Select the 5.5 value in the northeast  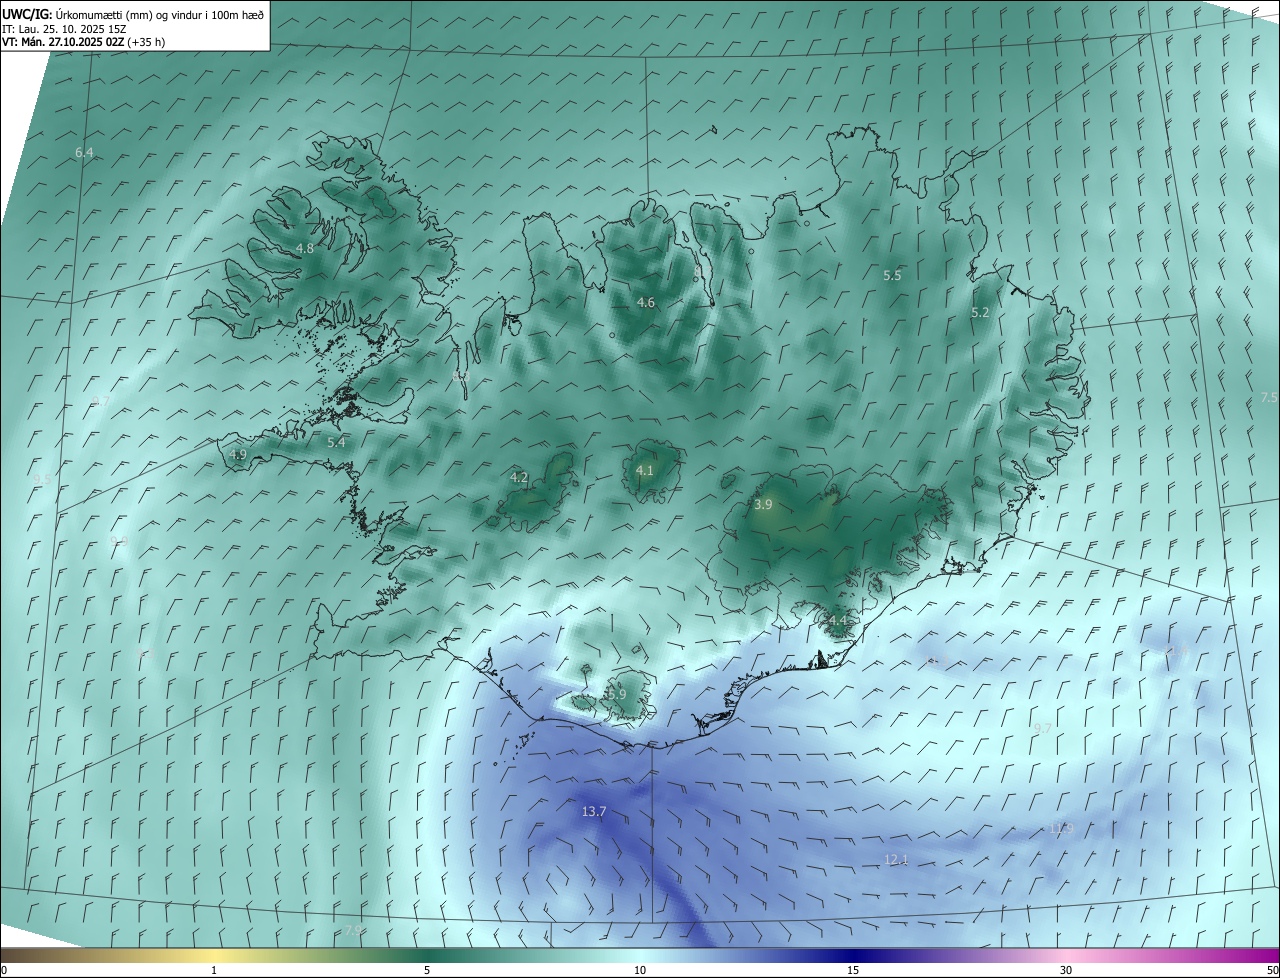point(892,275)
